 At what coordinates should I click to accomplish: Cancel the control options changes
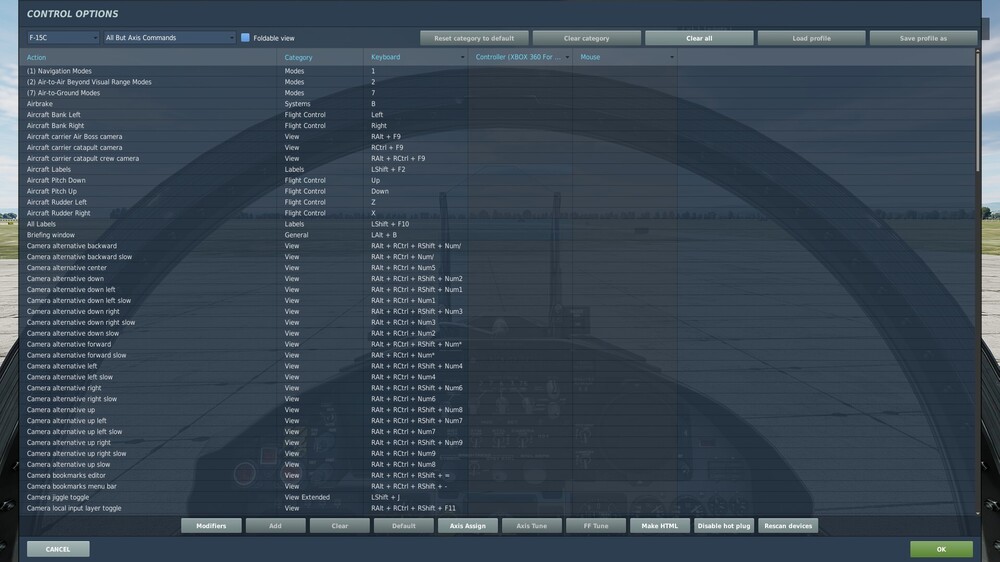58,549
